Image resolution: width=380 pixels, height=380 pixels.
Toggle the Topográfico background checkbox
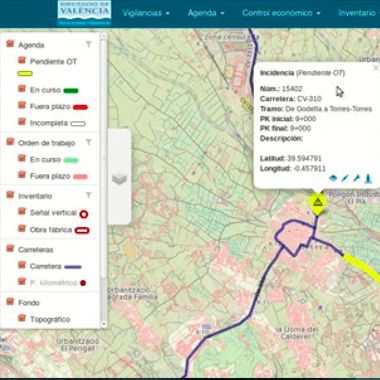pos(22,318)
